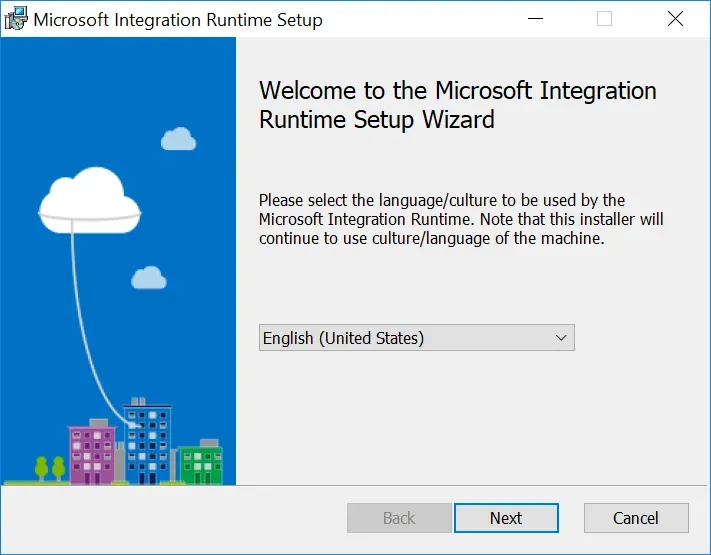This screenshot has width=711, height=555.
Task: Expand the language dropdown arrow
Action: point(561,338)
